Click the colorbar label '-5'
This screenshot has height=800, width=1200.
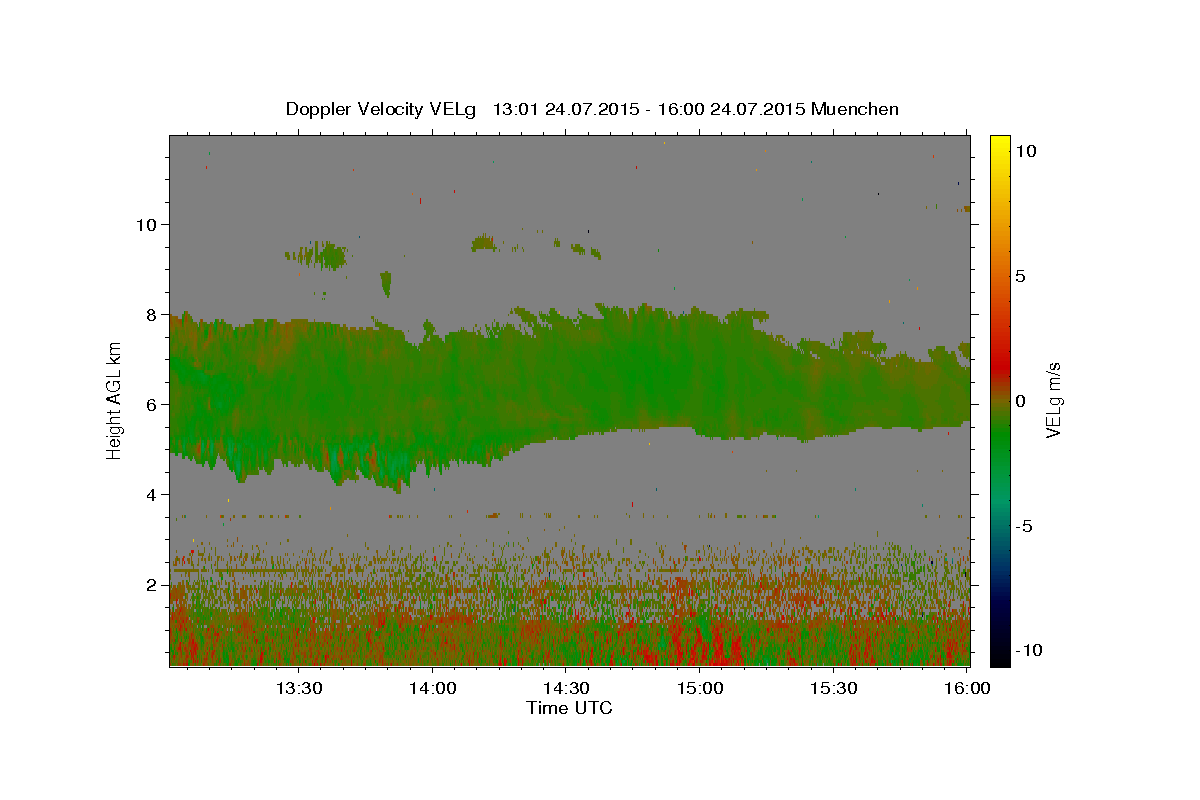click(1025, 525)
